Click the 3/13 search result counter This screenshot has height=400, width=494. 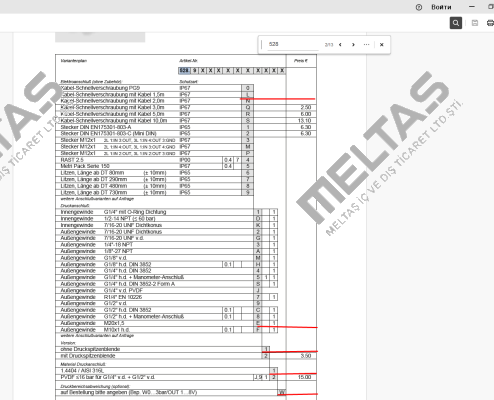click(x=329, y=45)
